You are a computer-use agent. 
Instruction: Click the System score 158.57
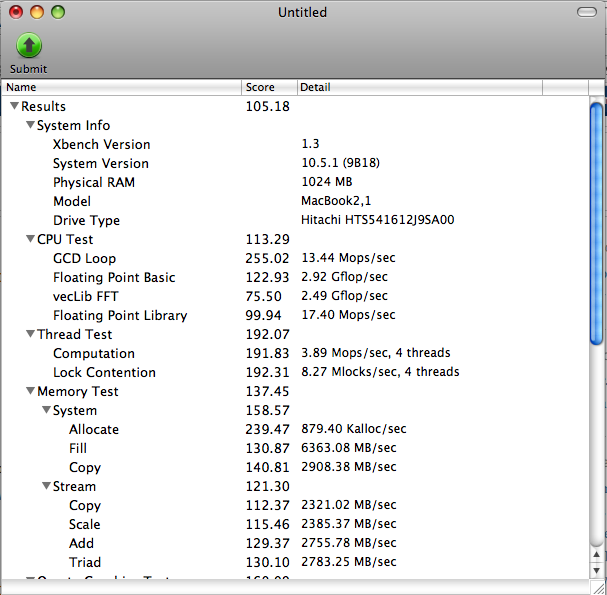(x=267, y=410)
